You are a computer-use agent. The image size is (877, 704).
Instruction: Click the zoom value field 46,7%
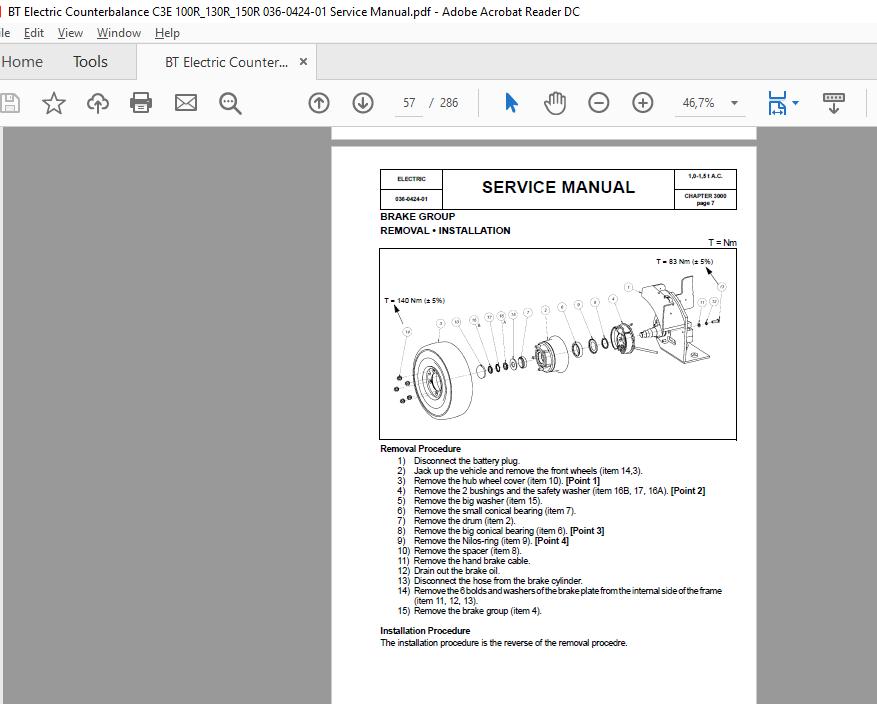pos(699,103)
